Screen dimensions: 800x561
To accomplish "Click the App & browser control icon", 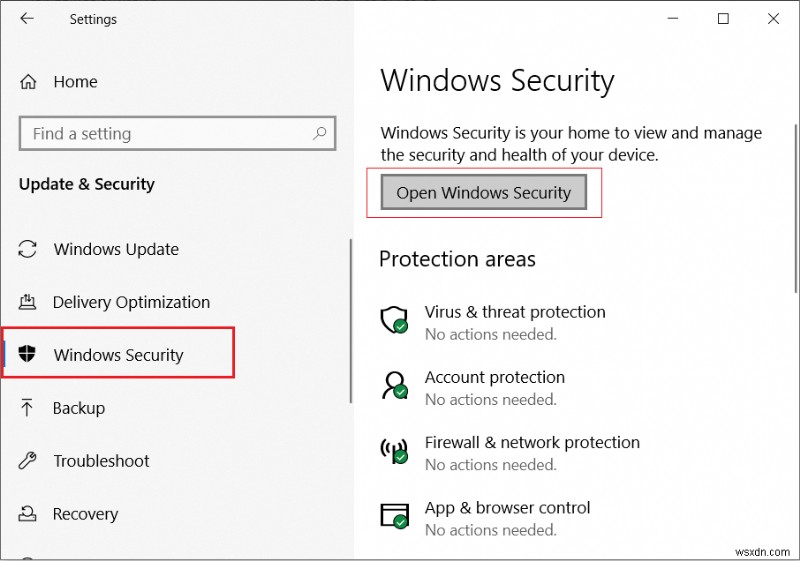I will tap(393, 516).
